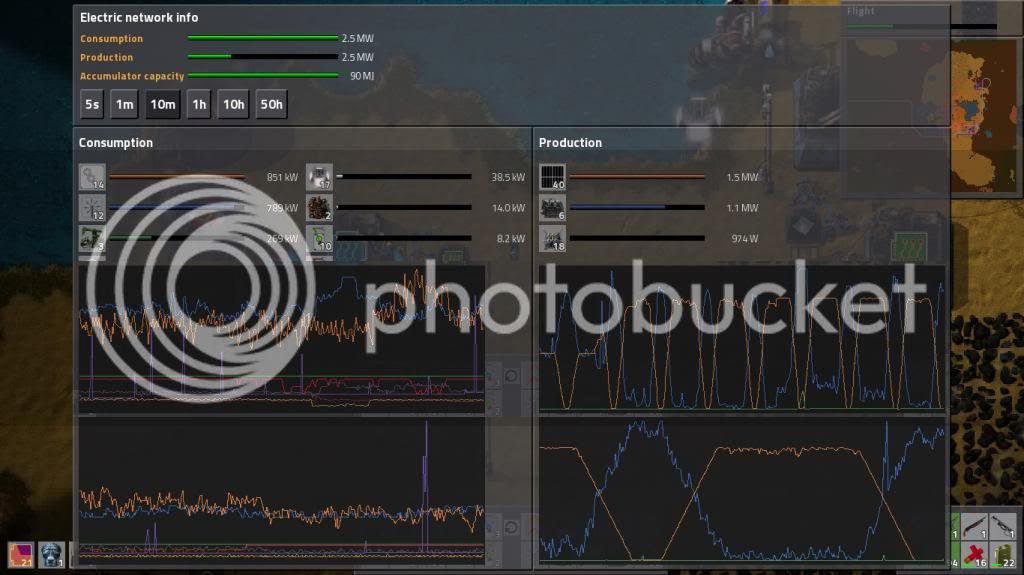Click the orange-purple item slot (21)
This screenshot has height=575, width=1024.
pyautogui.click(x=21, y=555)
